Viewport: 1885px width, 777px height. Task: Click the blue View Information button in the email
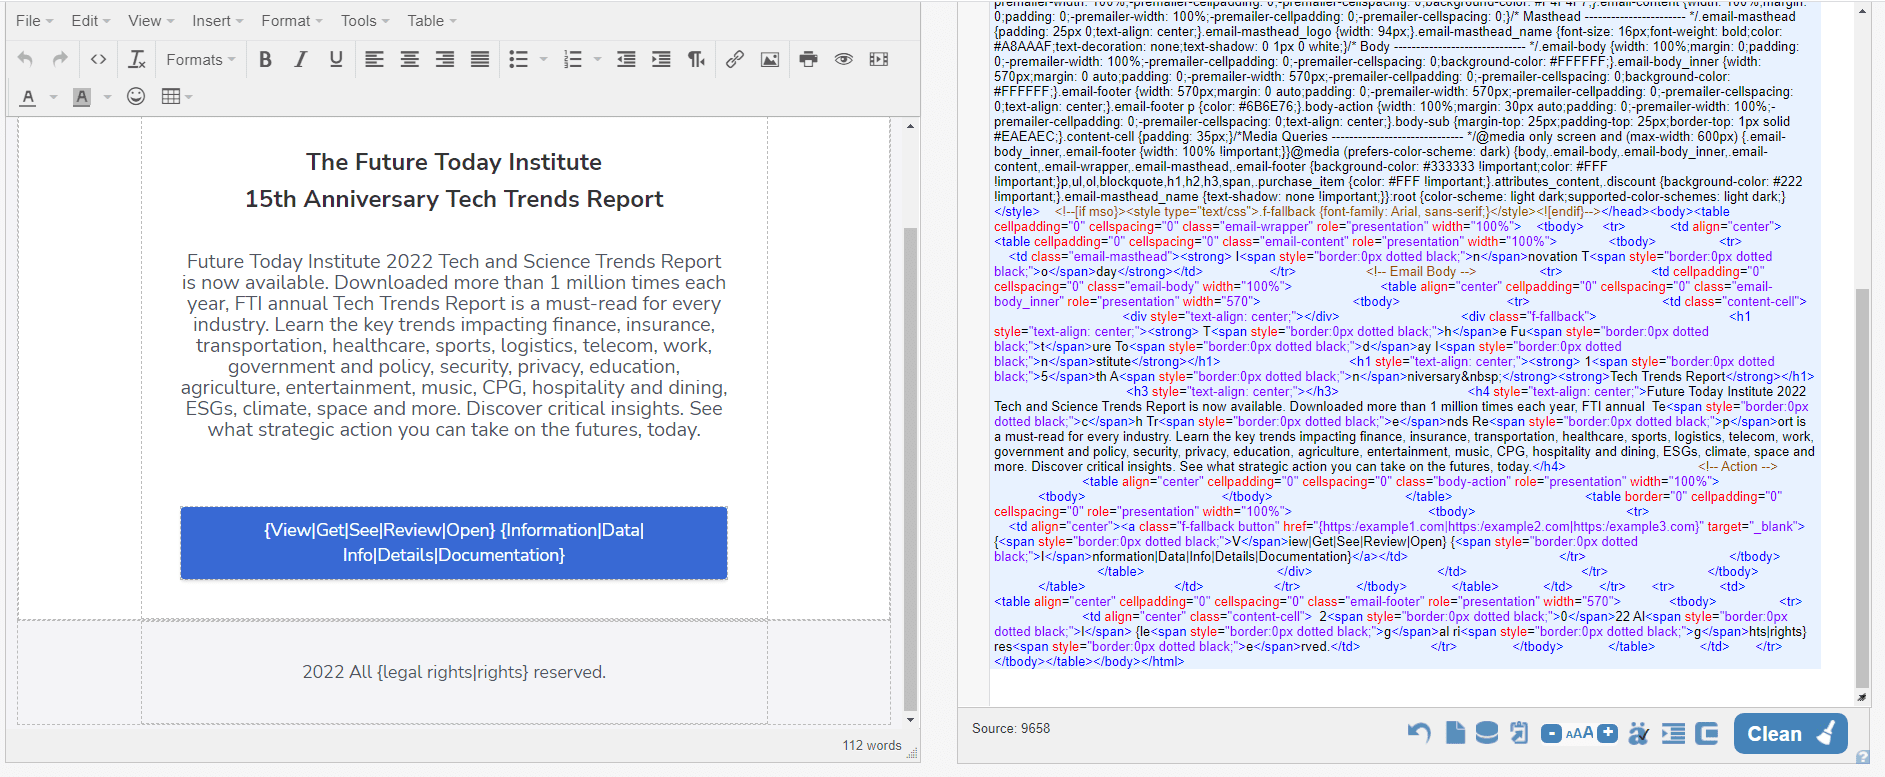[454, 543]
